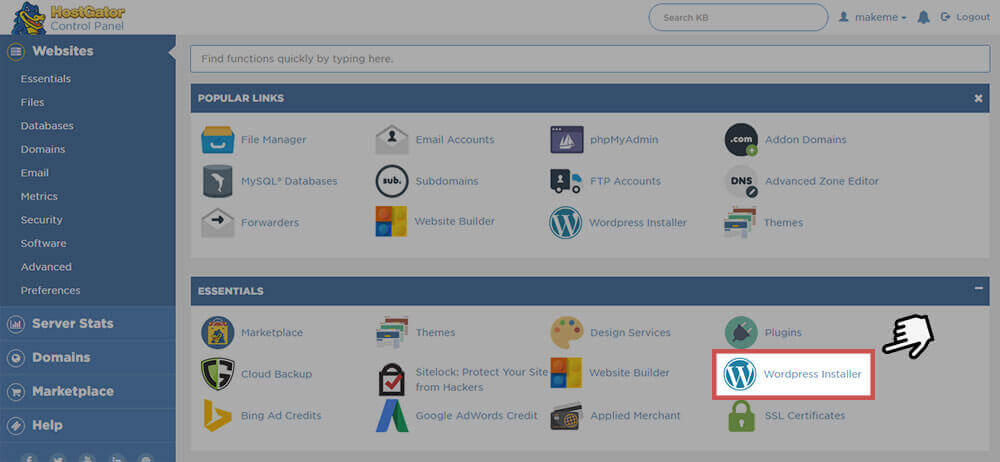Viewport: 1000px width, 462px height.
Task: Select Databases in the sidebar menu
Action: [x=47, y=126]
